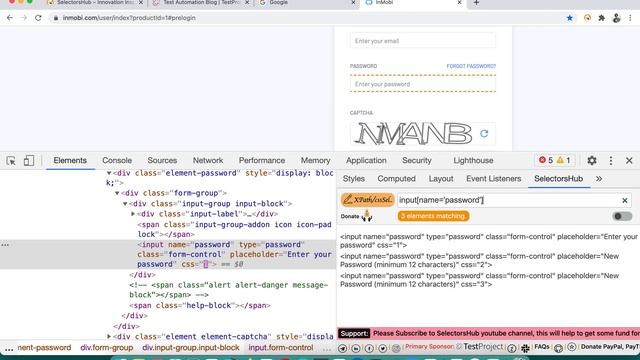Open the Event Listeners sidebar tab
The height and width of the screenshot is (360, 640).
[x=493, y=179]
